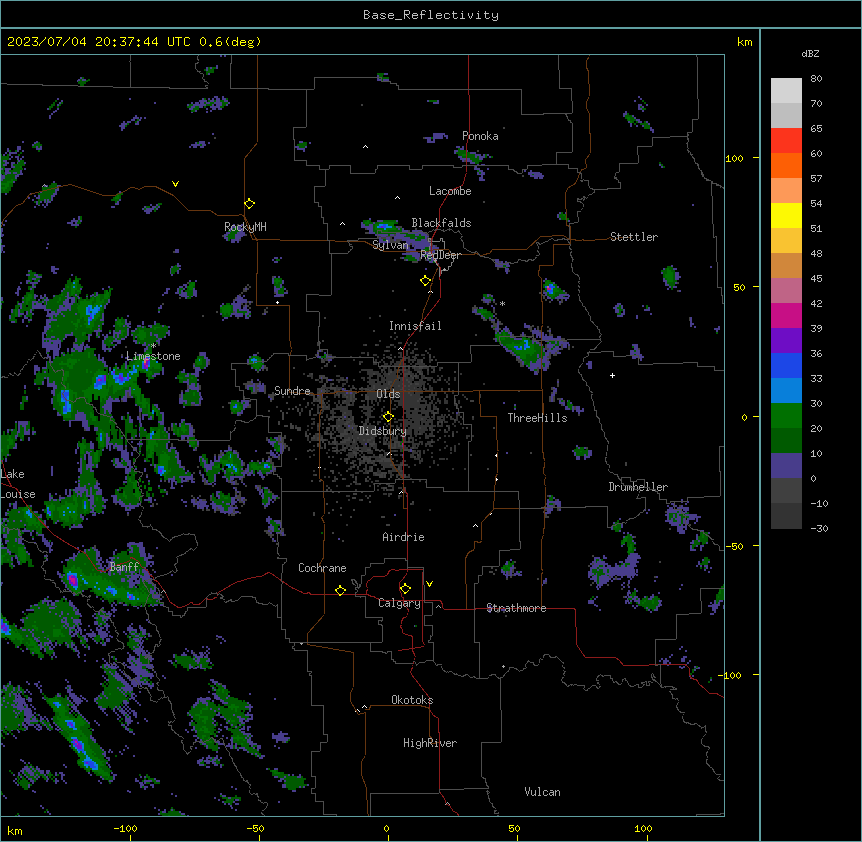This screenshot has height=842, width=862.
Task: Click the yellow diamond marker below Cochrane
Action: [340, 590]
